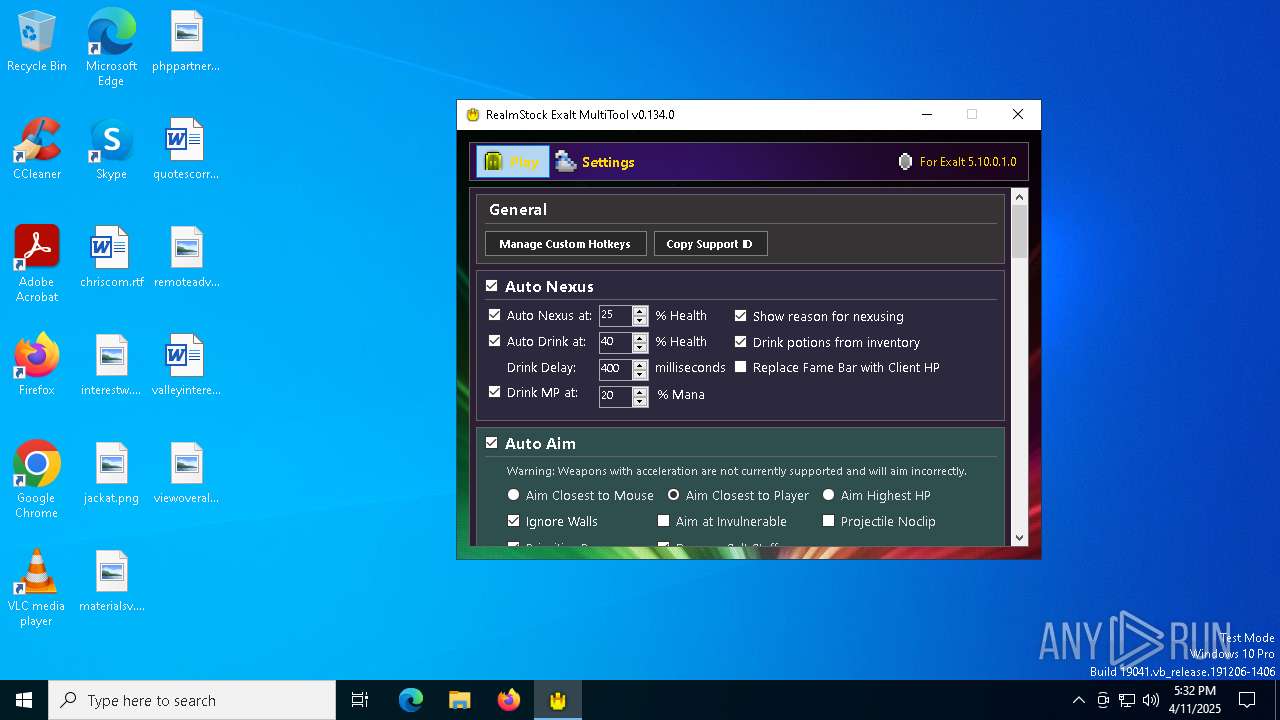Select Aim Highest HP option
This screenshot has height=720, width=1280.
pos(829,495)
